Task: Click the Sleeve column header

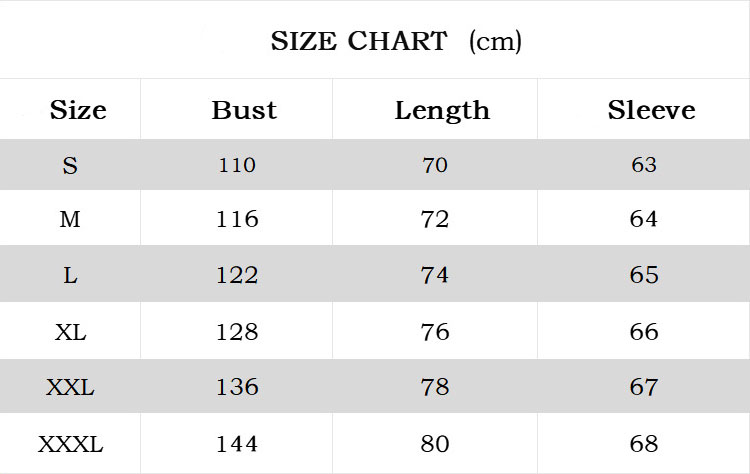Action: tap(651, 109)
